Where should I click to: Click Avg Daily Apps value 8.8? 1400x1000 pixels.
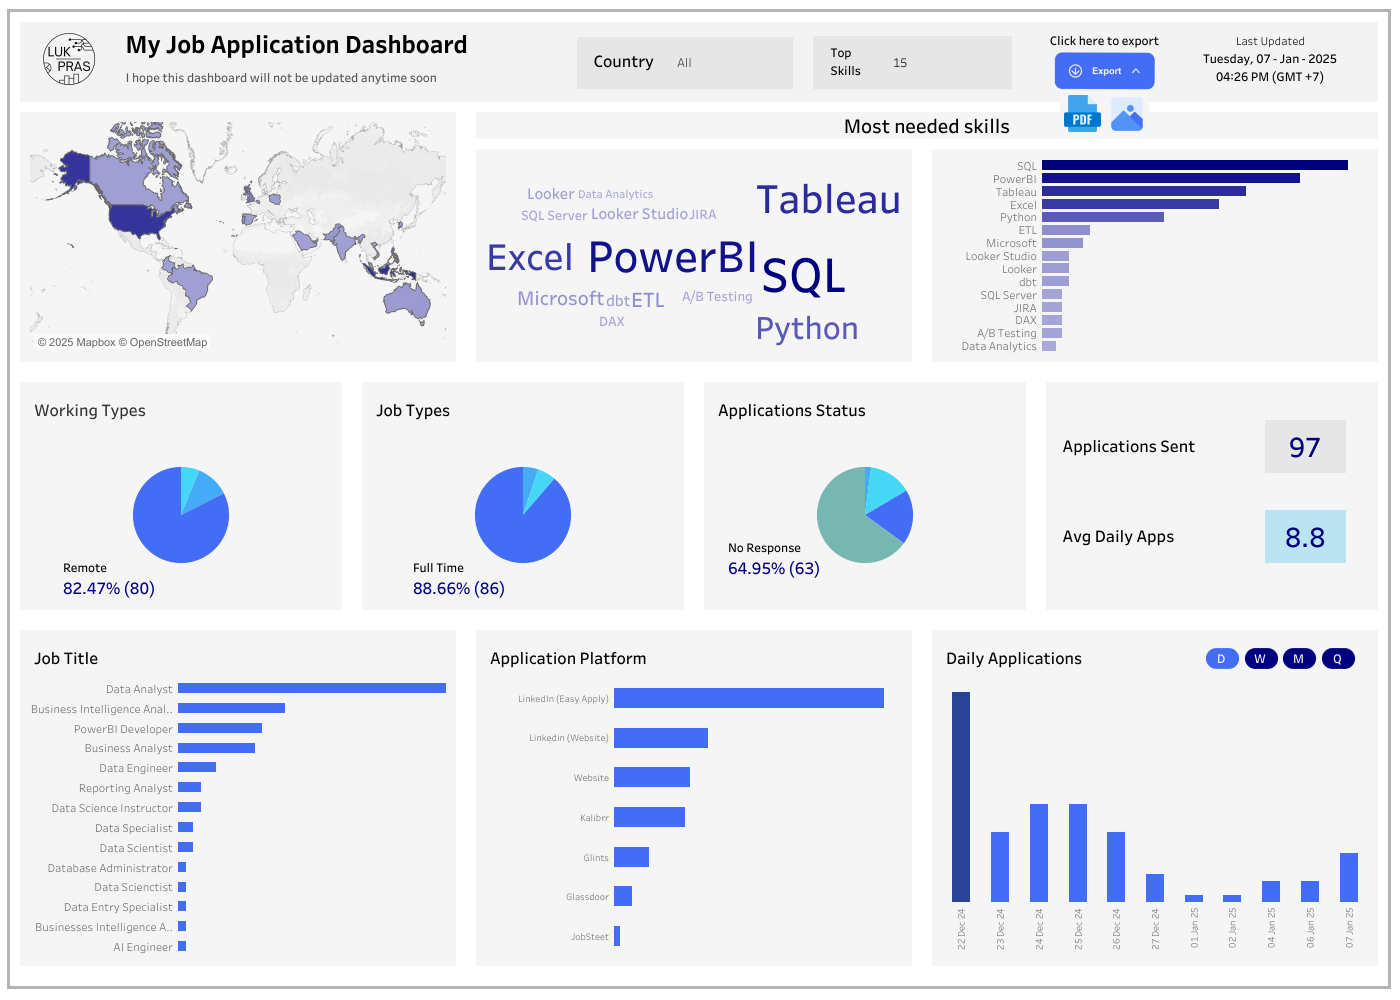click(1305, 537)
